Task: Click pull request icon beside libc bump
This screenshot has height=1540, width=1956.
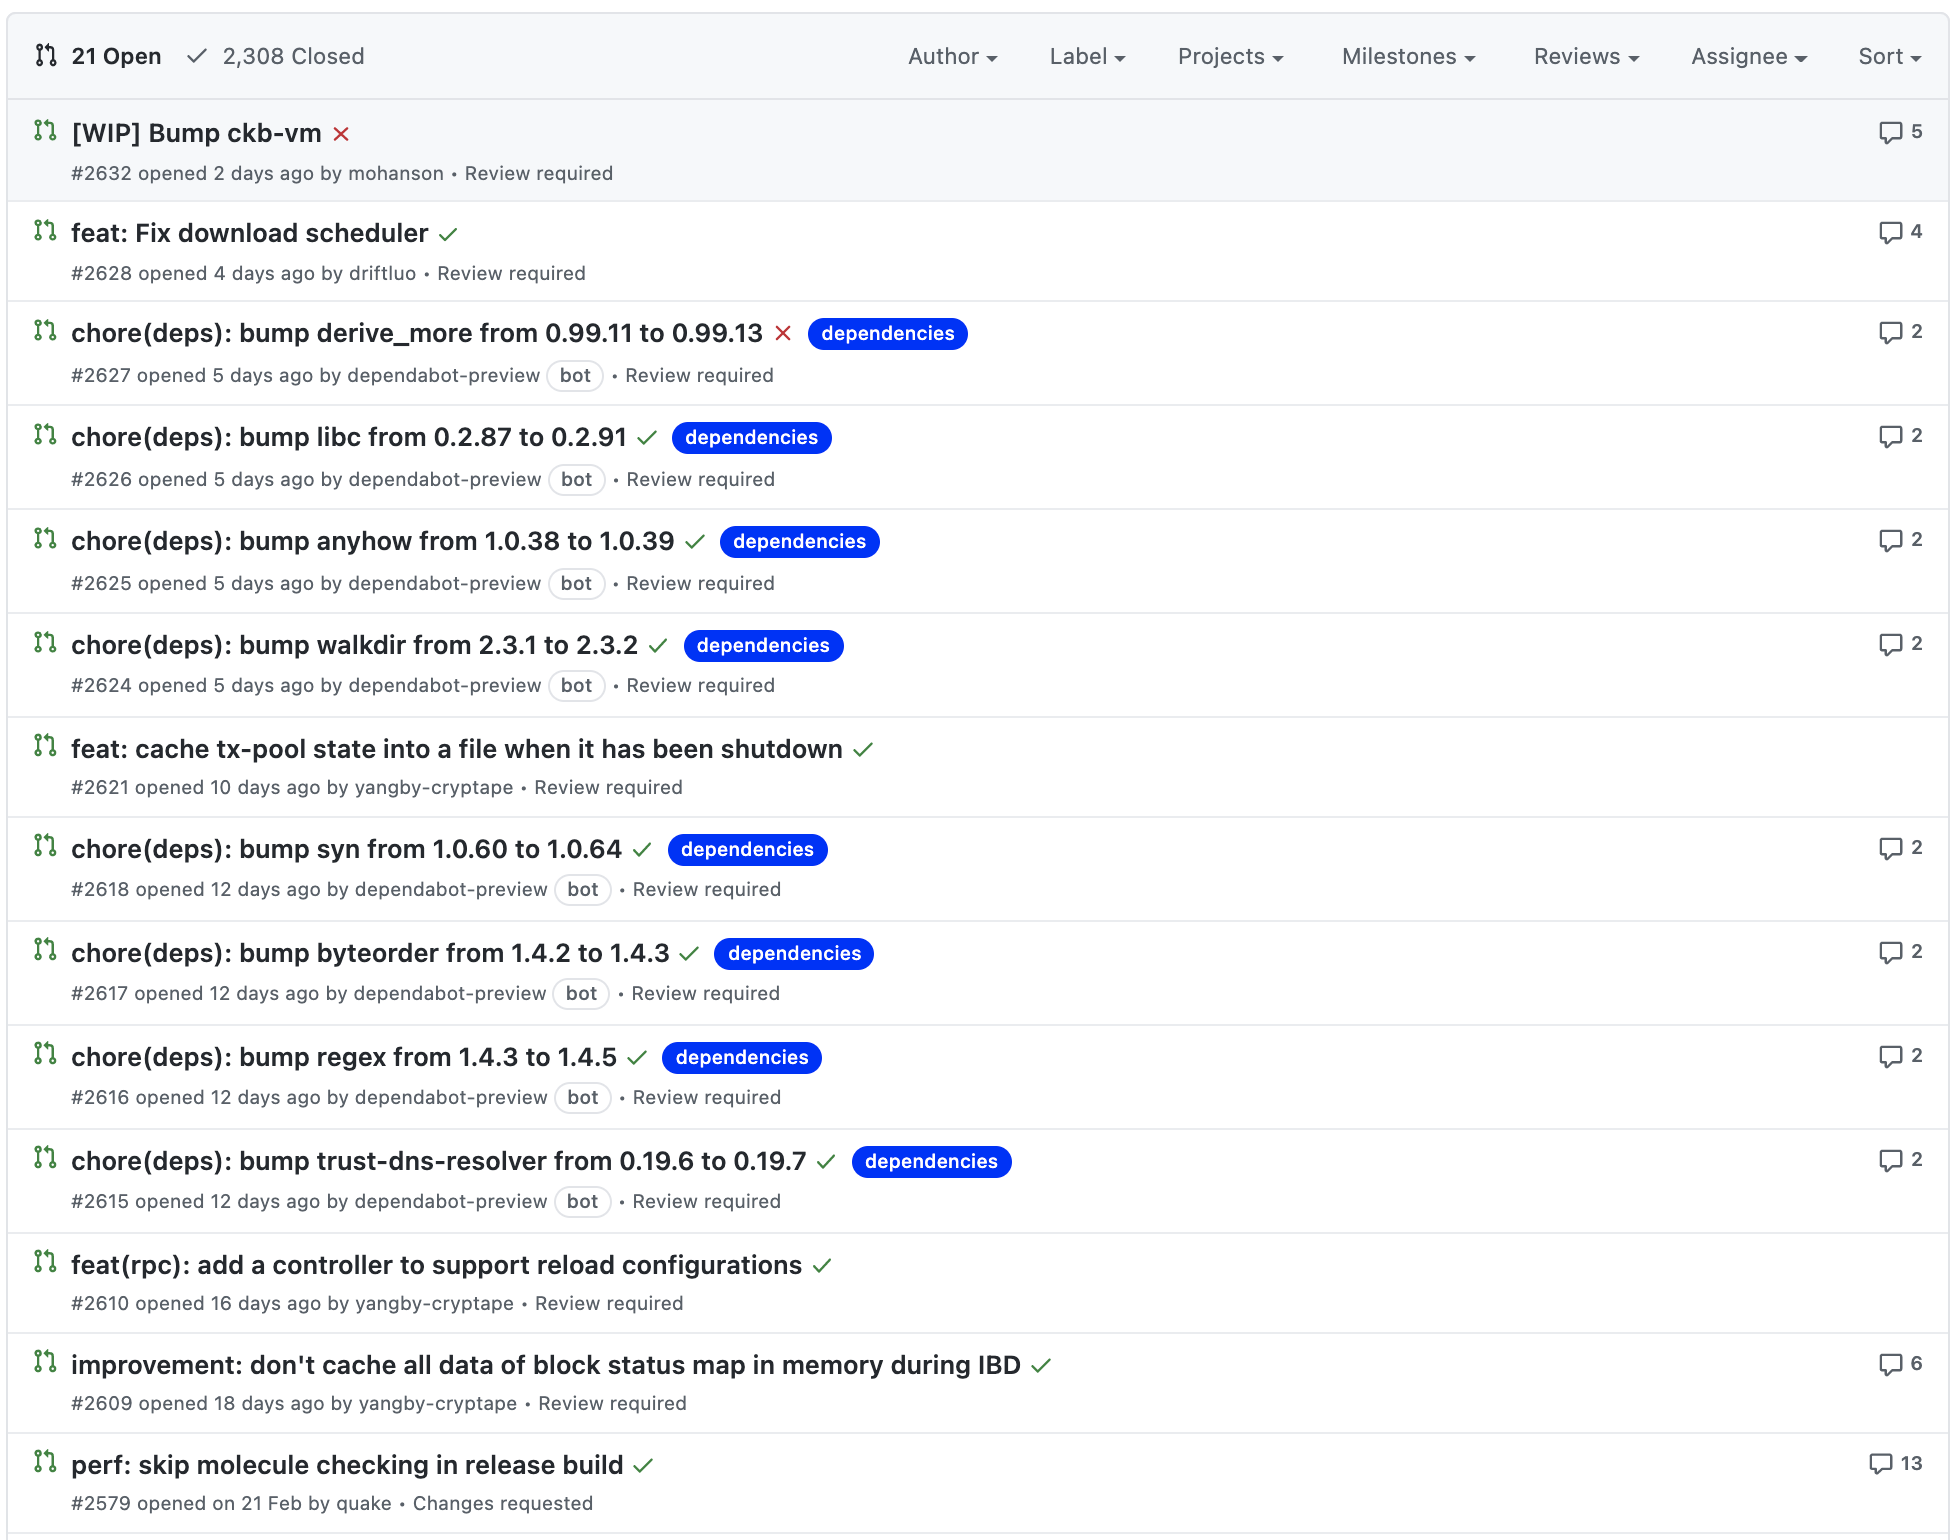Action: [45, 435]
